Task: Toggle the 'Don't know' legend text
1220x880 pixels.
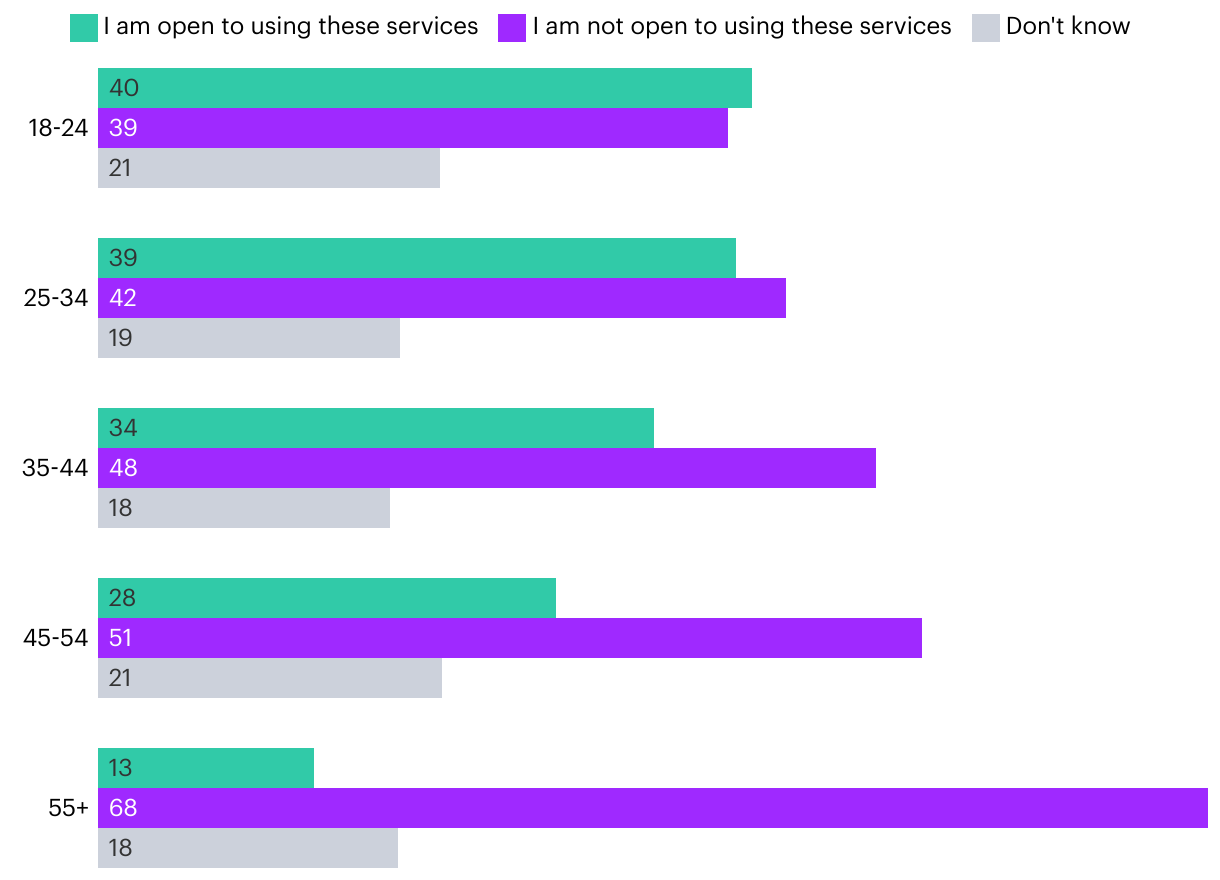Action: [1068, 27]
